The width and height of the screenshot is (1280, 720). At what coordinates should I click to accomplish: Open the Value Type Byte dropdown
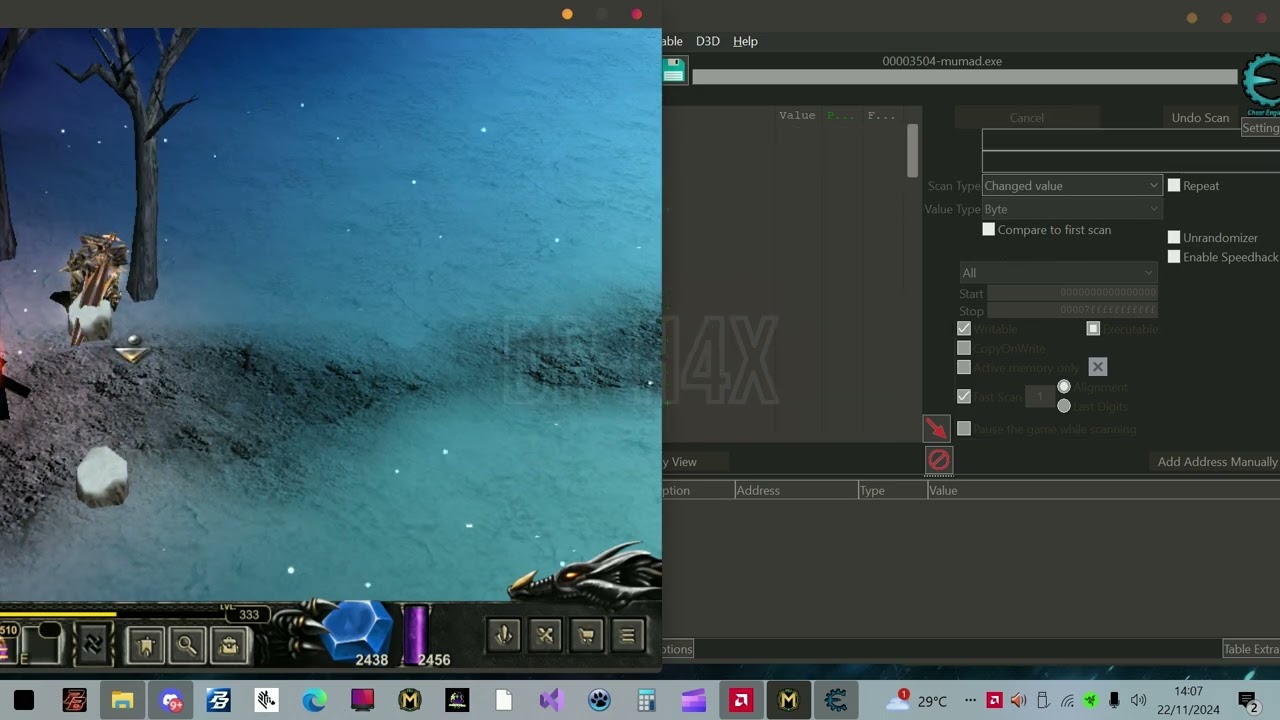coord(1071,209)
